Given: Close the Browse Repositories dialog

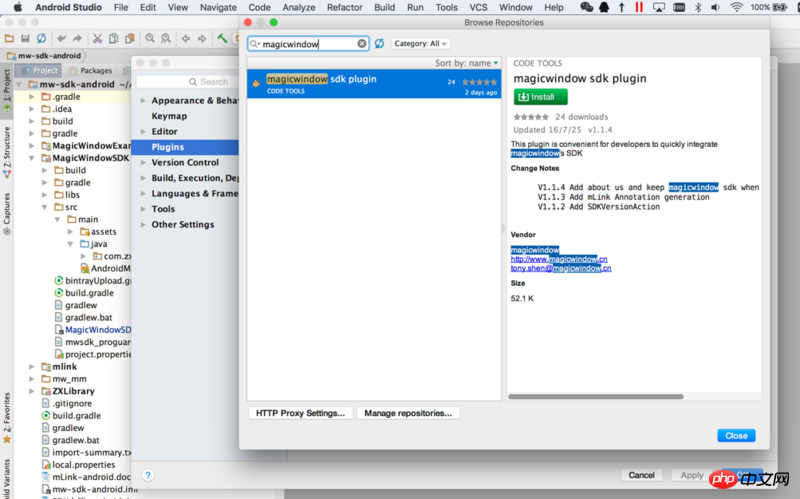Looking at the screenshot, I should 736,436.
